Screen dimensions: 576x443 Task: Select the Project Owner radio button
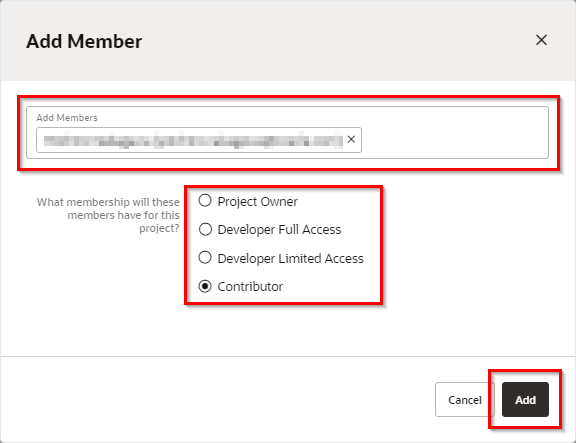[205, 201]
